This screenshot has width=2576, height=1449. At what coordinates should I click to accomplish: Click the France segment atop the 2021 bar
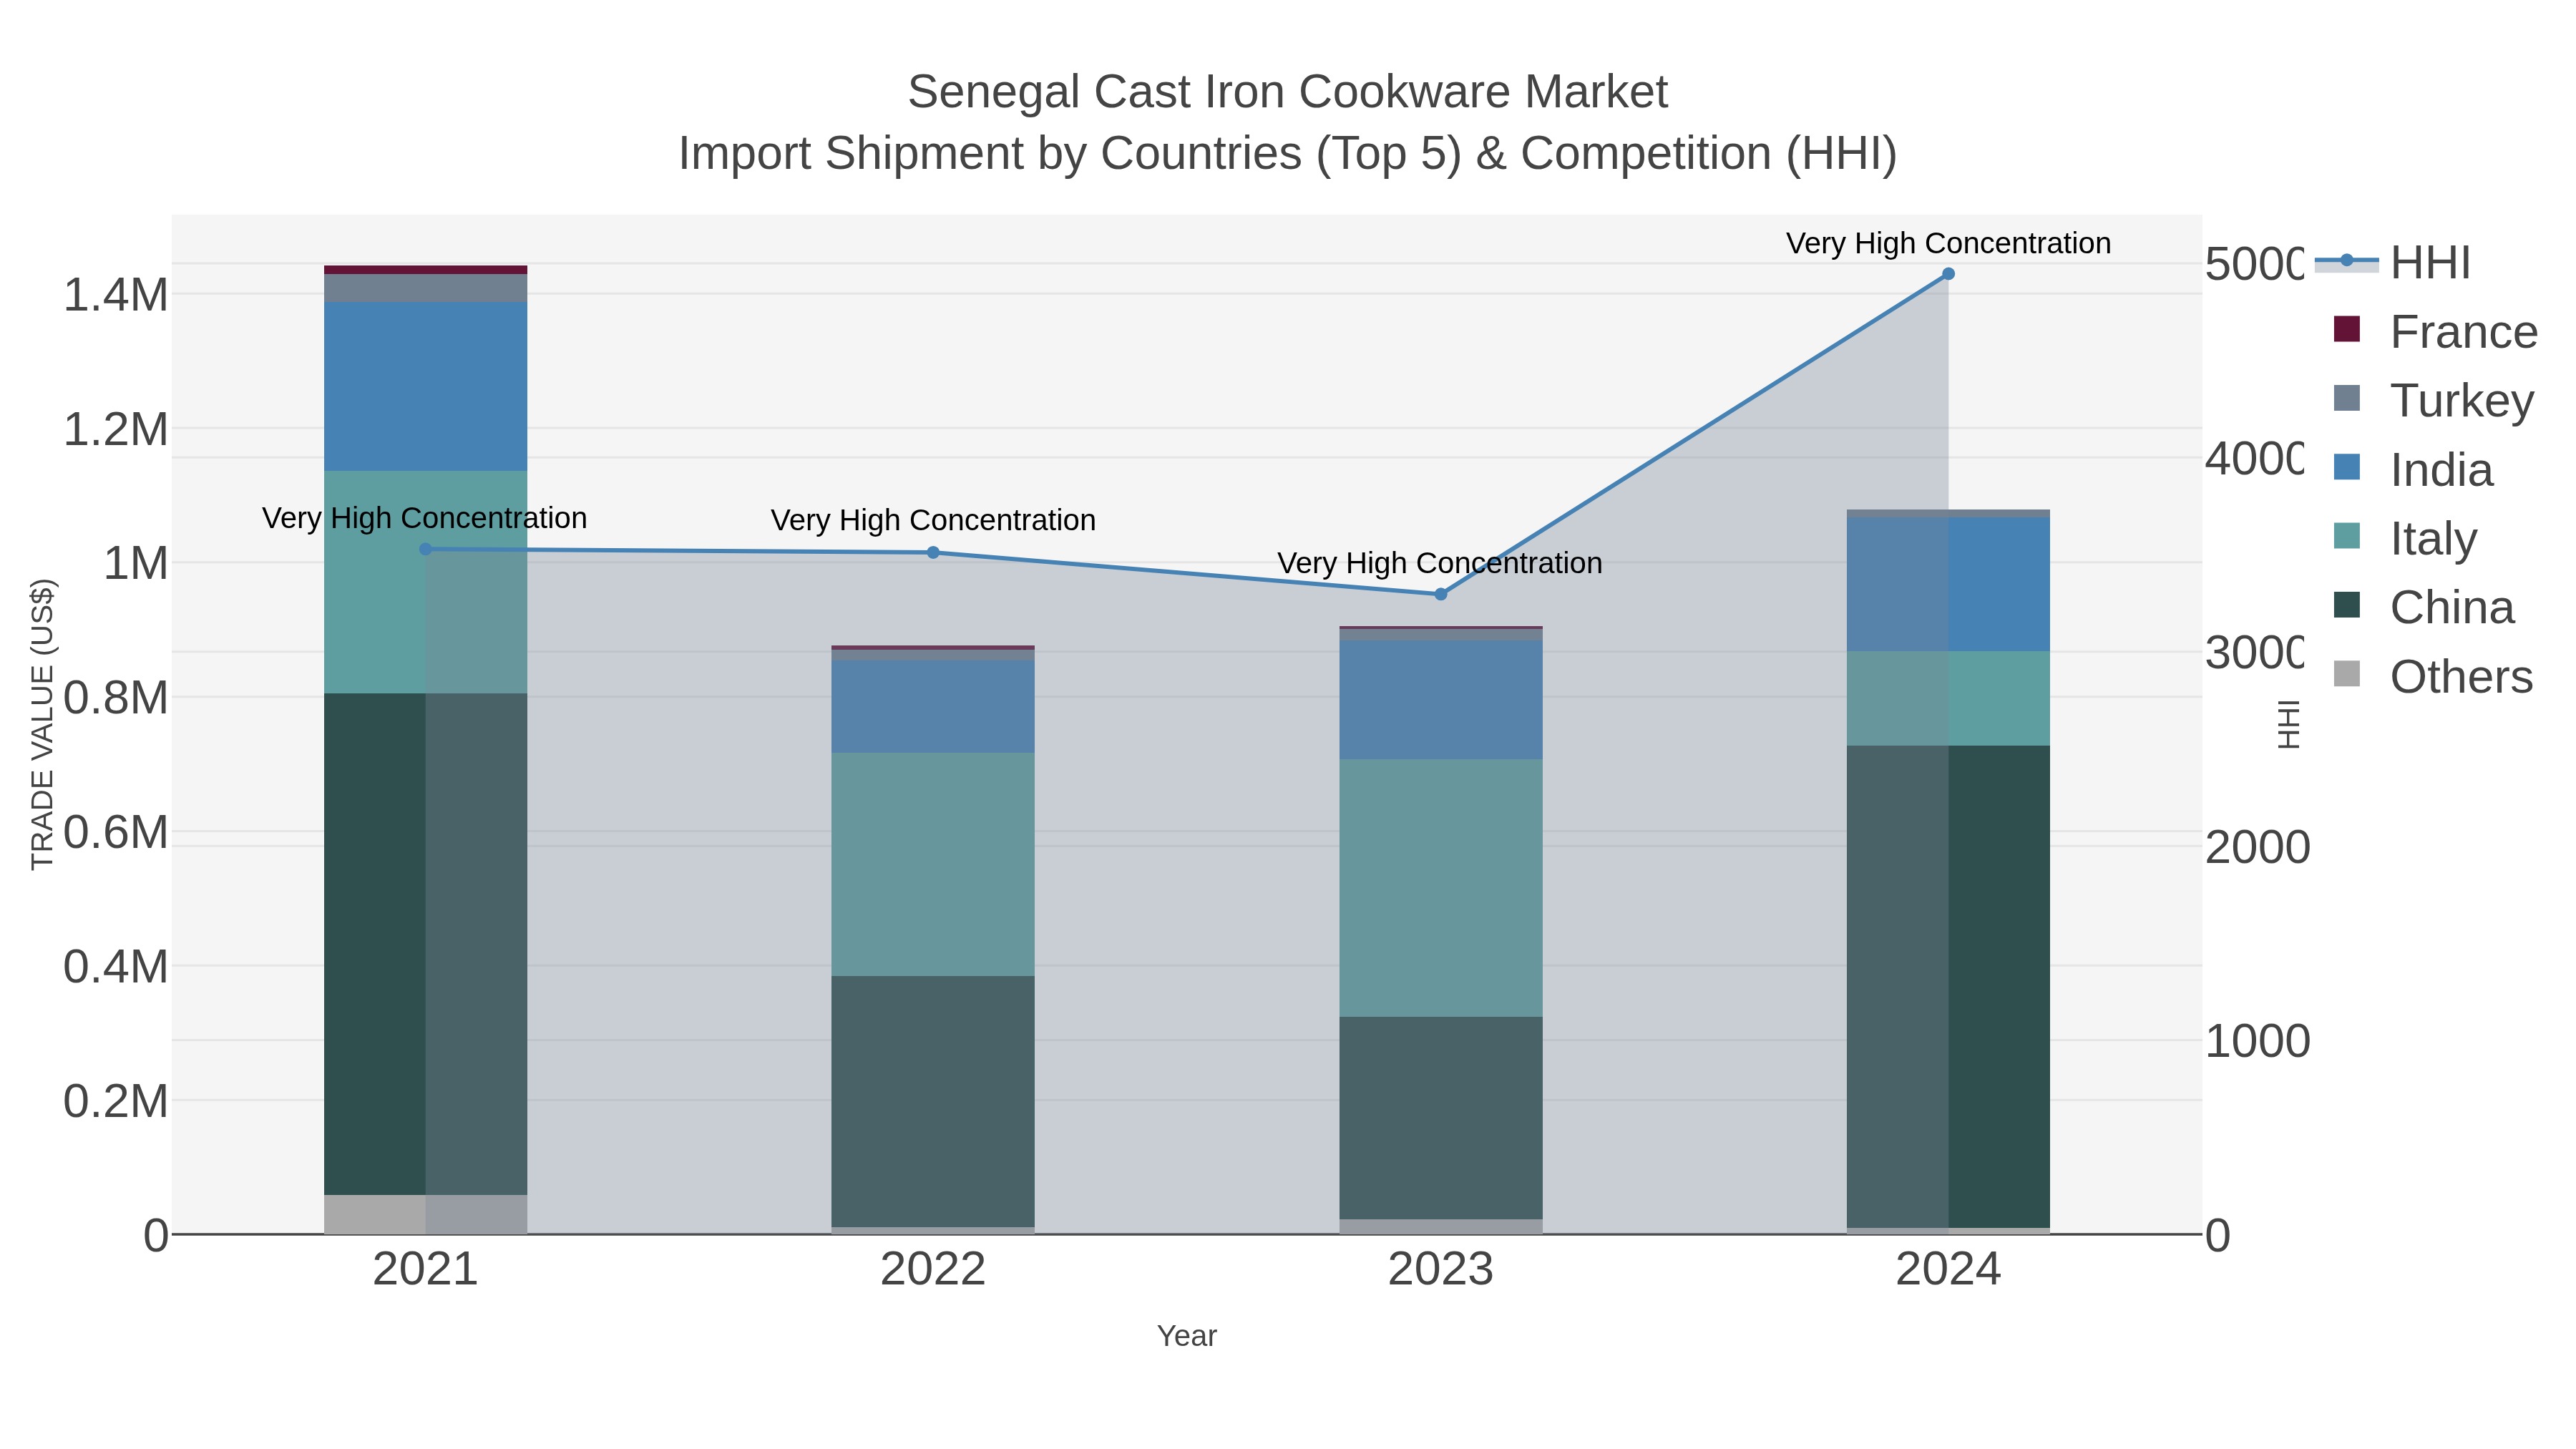click(425, 270)
